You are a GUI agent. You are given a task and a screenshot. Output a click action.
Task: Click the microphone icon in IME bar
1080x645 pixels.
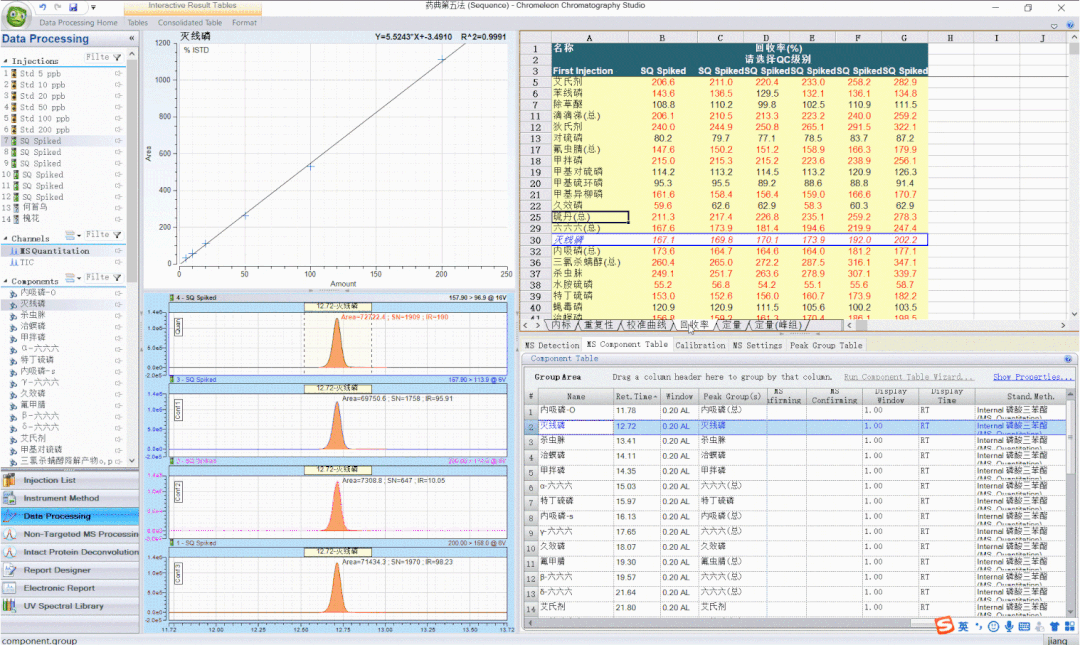[1009, 626]
